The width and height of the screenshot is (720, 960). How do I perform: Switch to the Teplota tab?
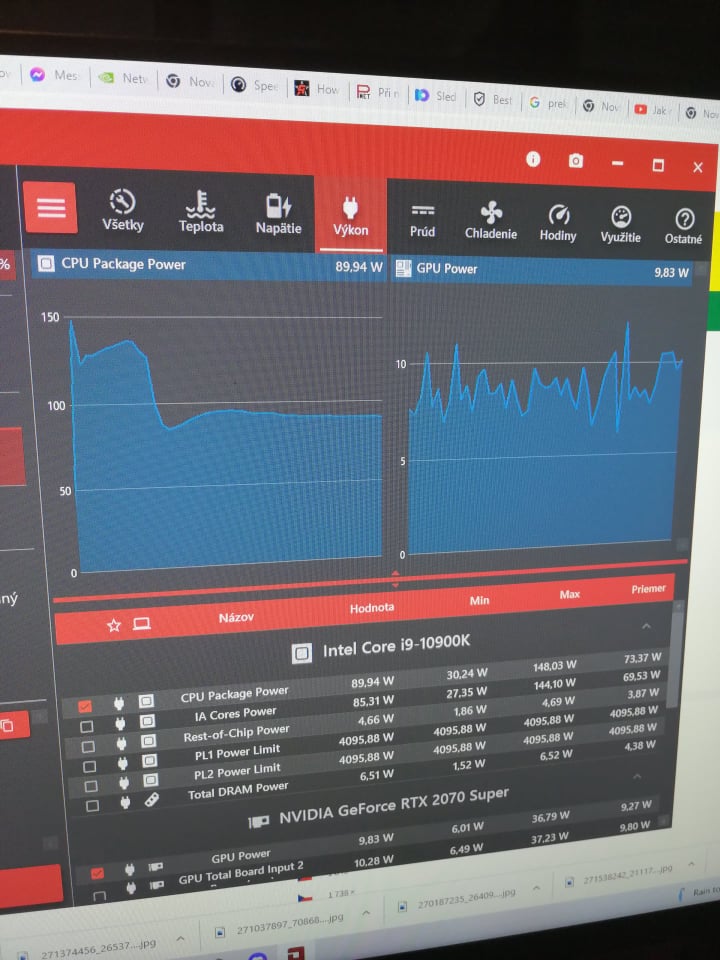coord(201,211)
